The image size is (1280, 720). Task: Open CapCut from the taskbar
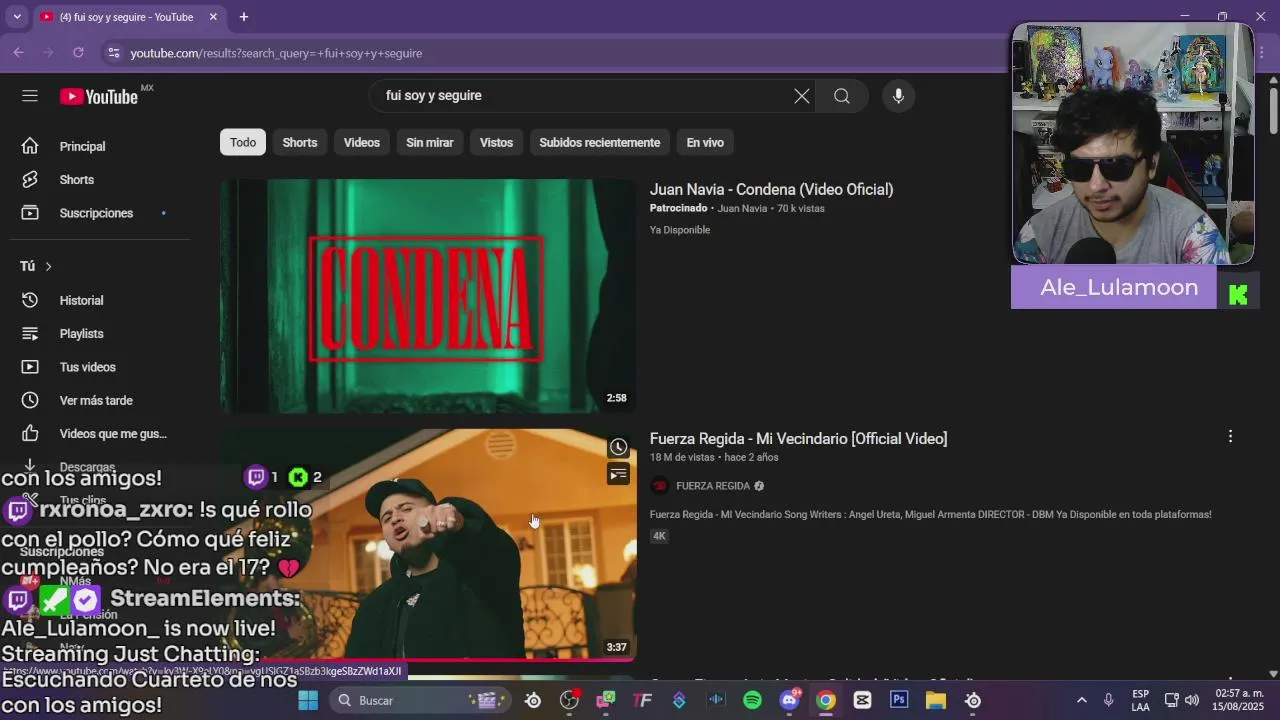pyautogui.click(x=862, y=700)
